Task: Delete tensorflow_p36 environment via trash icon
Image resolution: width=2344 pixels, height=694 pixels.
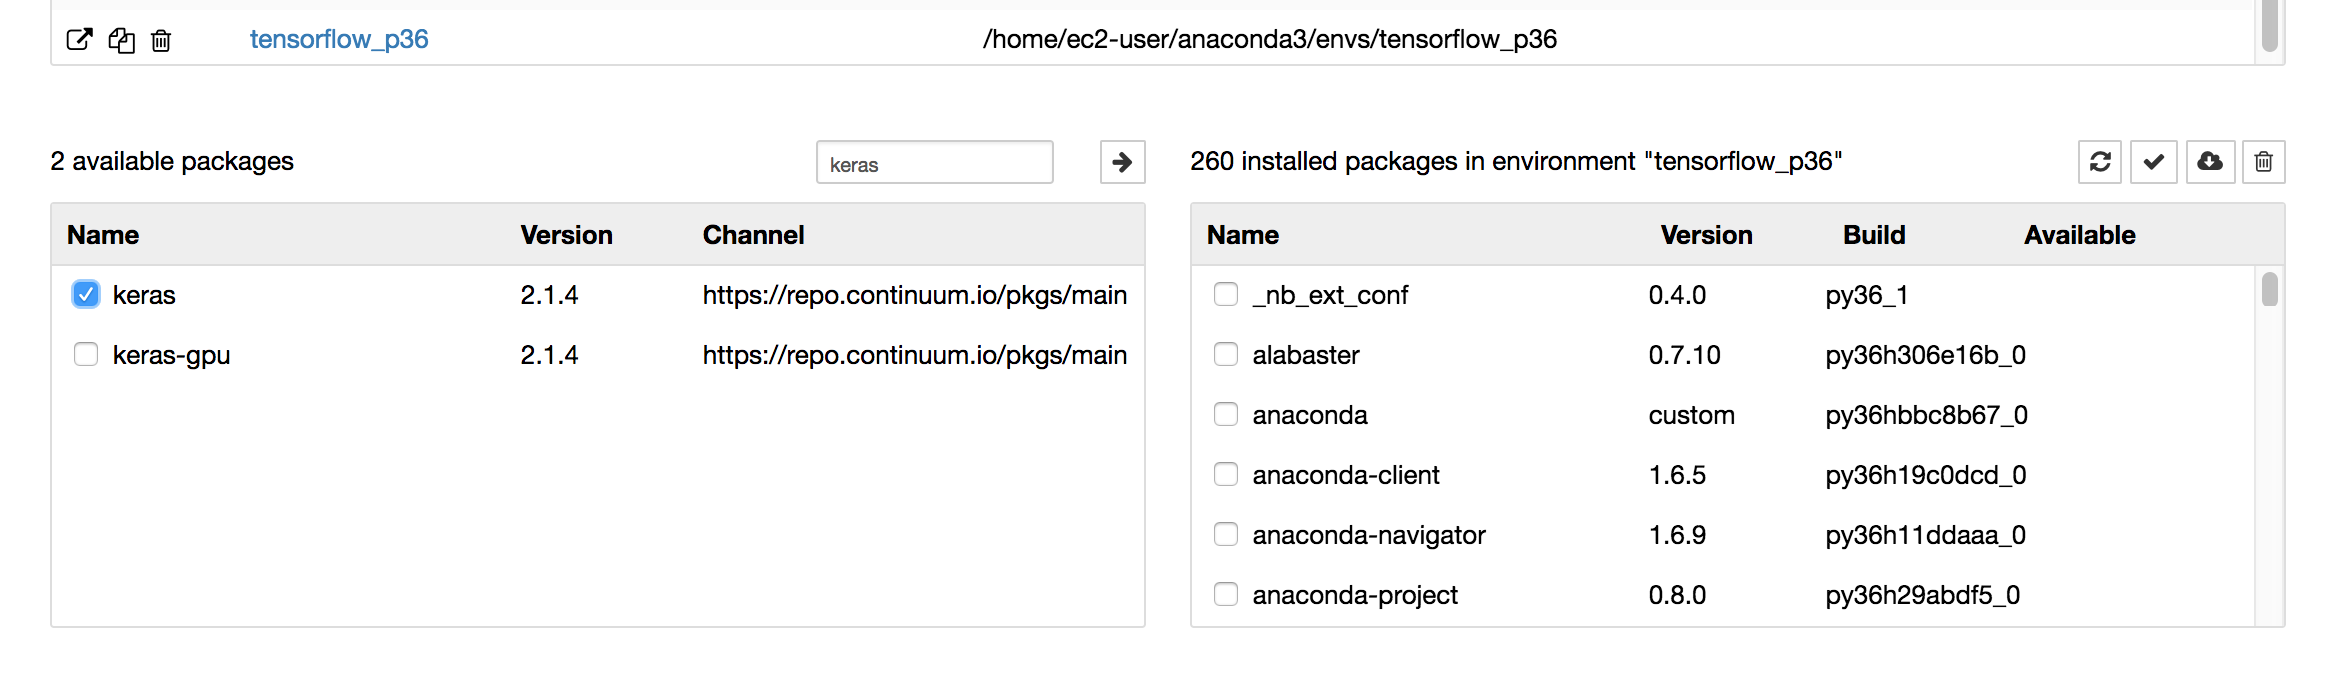Action: 161,41
